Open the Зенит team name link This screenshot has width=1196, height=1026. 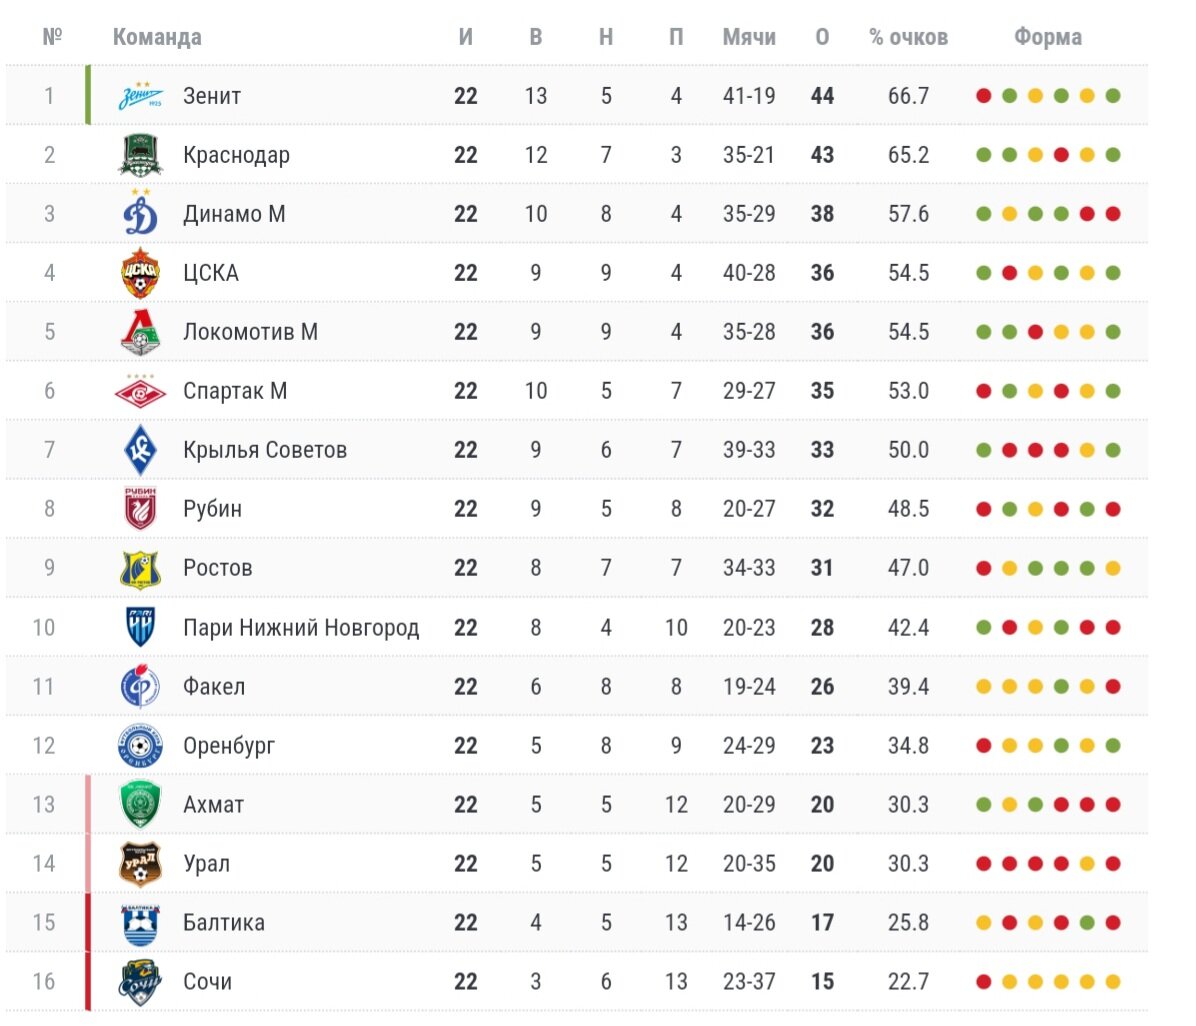tap(212, 96)
